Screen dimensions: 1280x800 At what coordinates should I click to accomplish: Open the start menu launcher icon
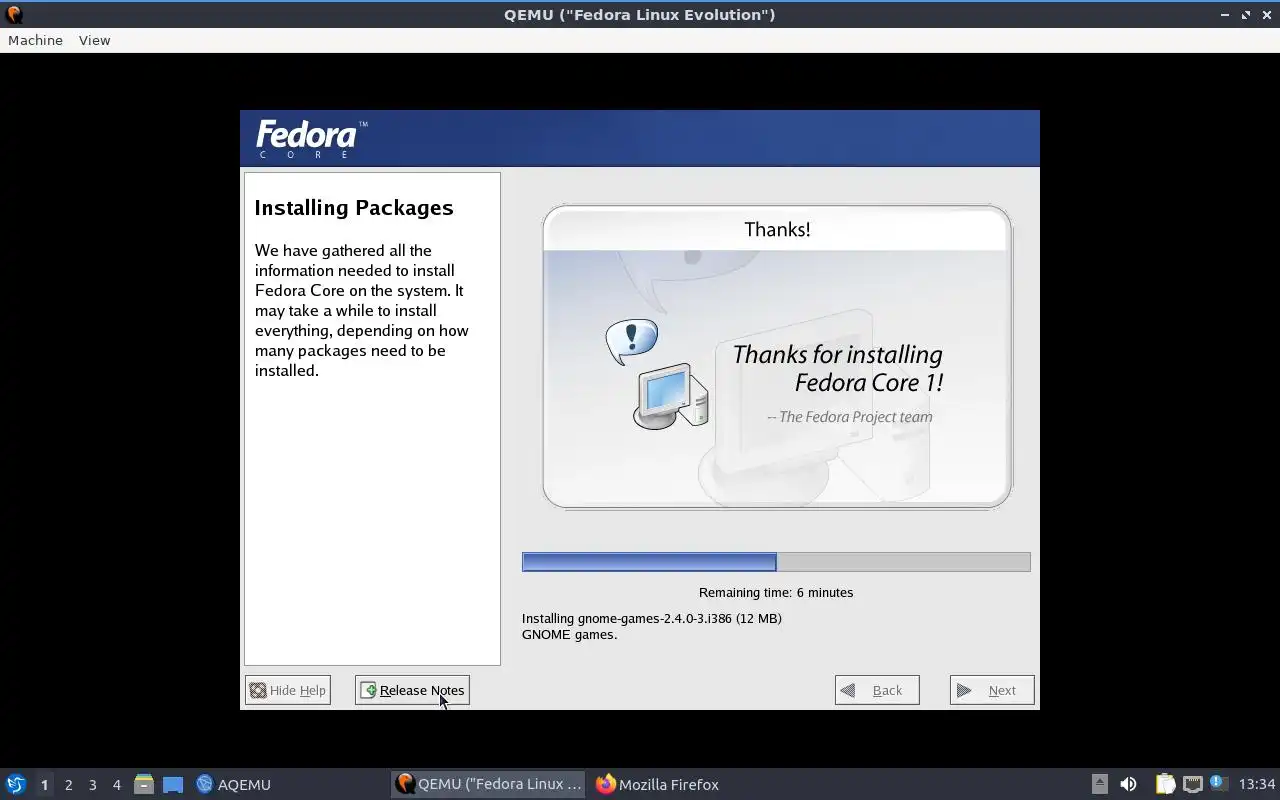(15, 784)
